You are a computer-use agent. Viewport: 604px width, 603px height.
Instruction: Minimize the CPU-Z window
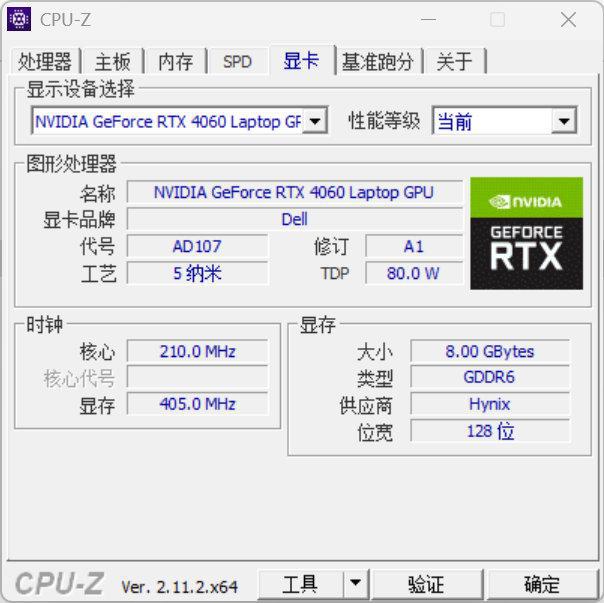point(428,19)
